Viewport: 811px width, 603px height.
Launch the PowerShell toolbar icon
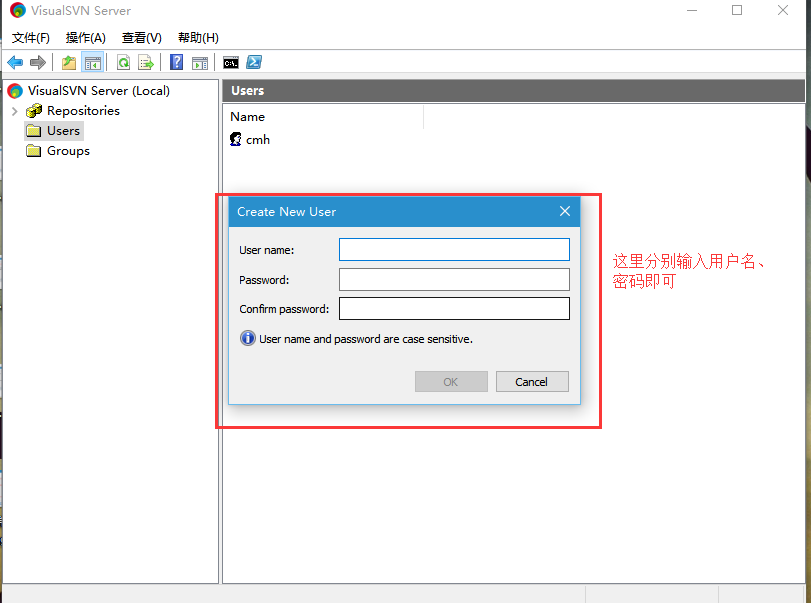coord(254,63)
